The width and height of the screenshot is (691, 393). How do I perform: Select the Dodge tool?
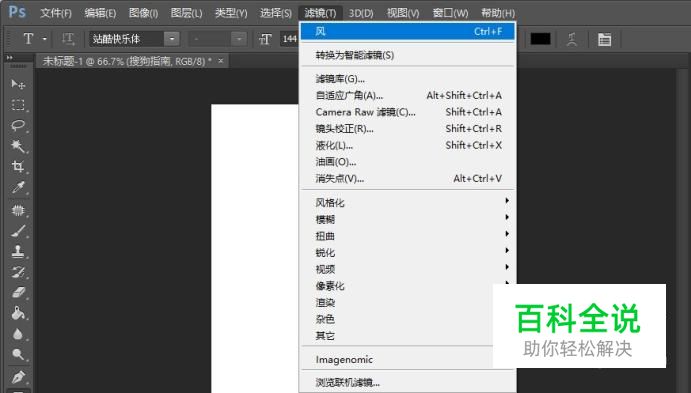pyautogui.click(x=18, y=355)
